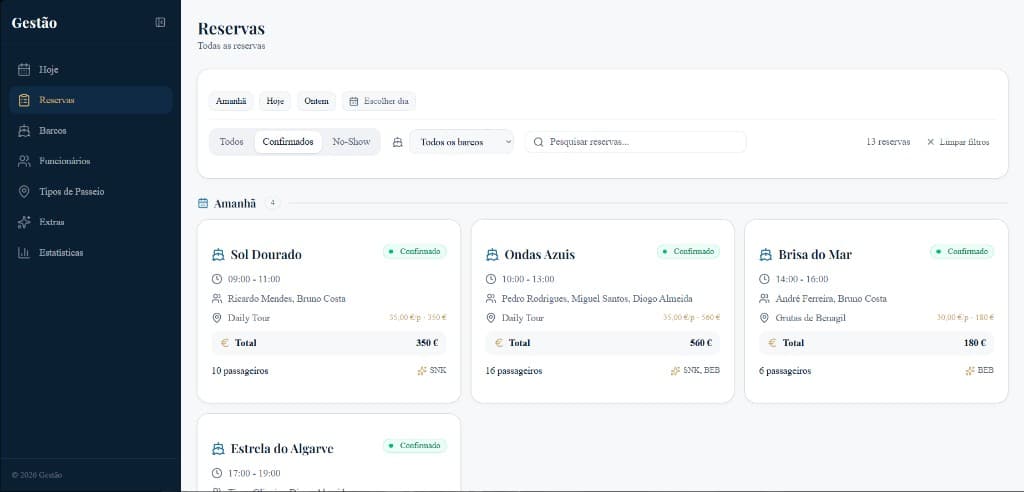Image resolution: width=1024 pixels, height=492 pixels.
Task: Click the clock icon beside 17:00 - 19:00
Action: (217, 473)
